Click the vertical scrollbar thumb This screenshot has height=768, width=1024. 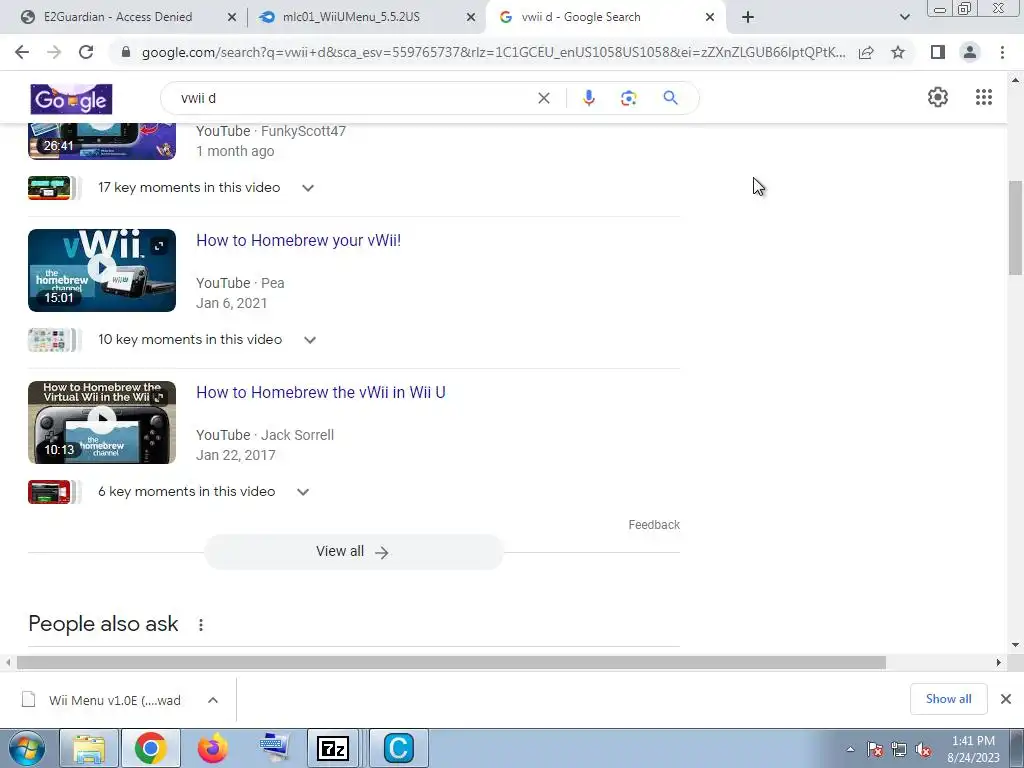(x=1015, y=228)
